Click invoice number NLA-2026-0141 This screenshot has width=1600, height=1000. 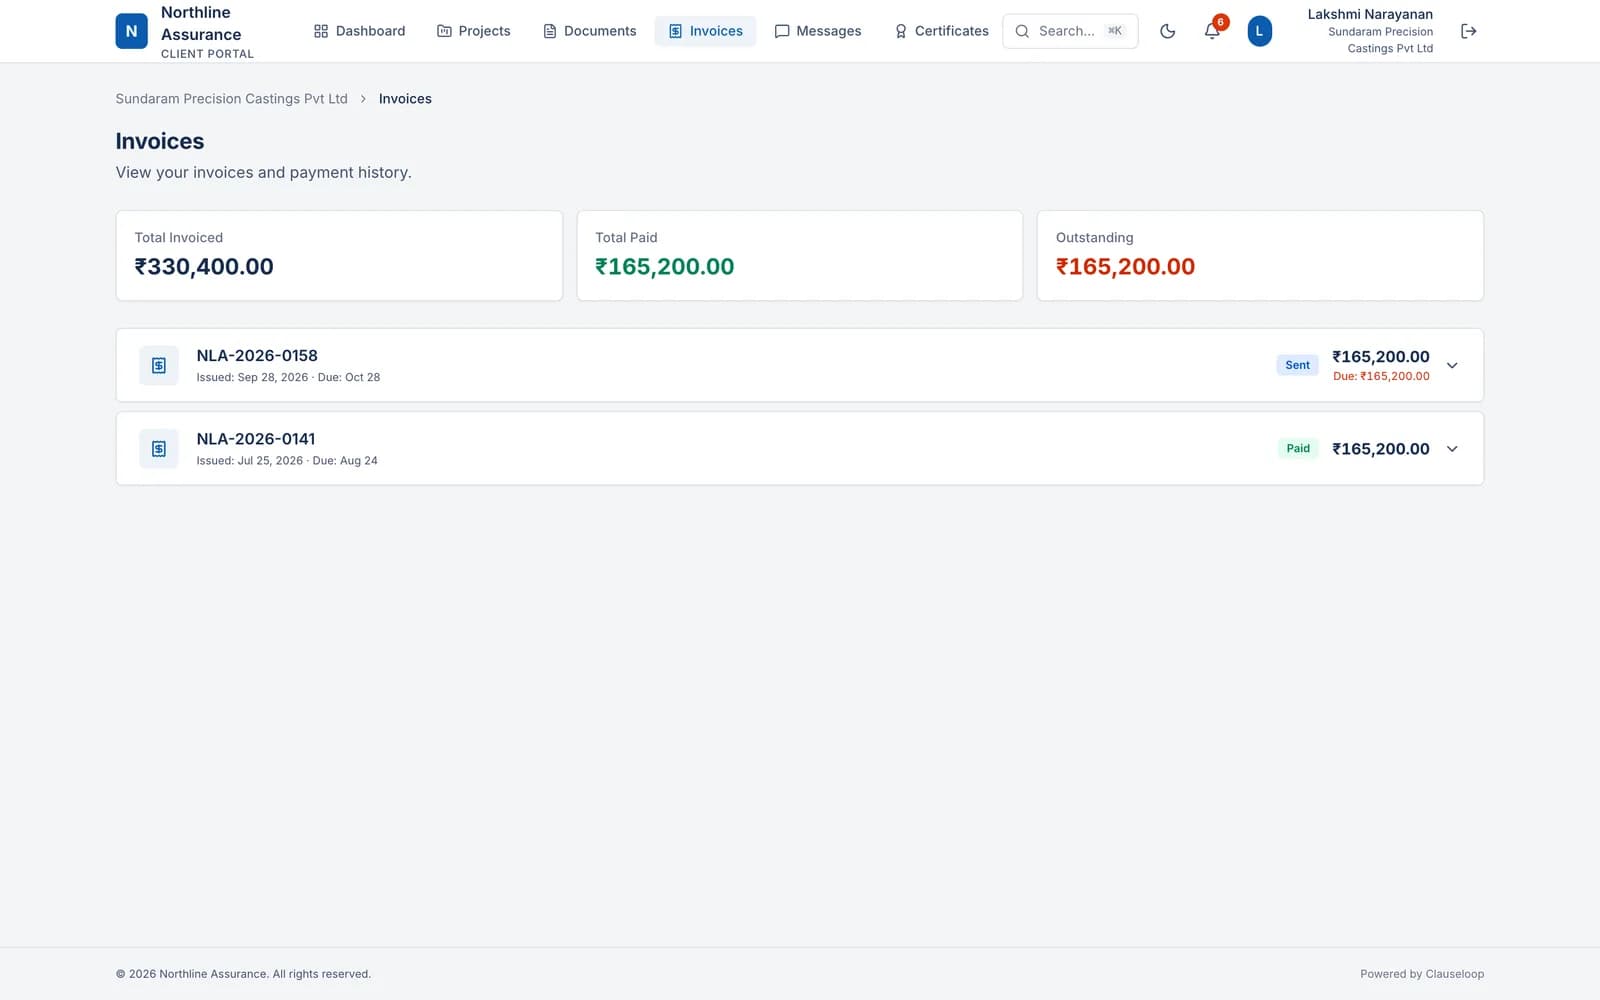(x=256, y=439)
